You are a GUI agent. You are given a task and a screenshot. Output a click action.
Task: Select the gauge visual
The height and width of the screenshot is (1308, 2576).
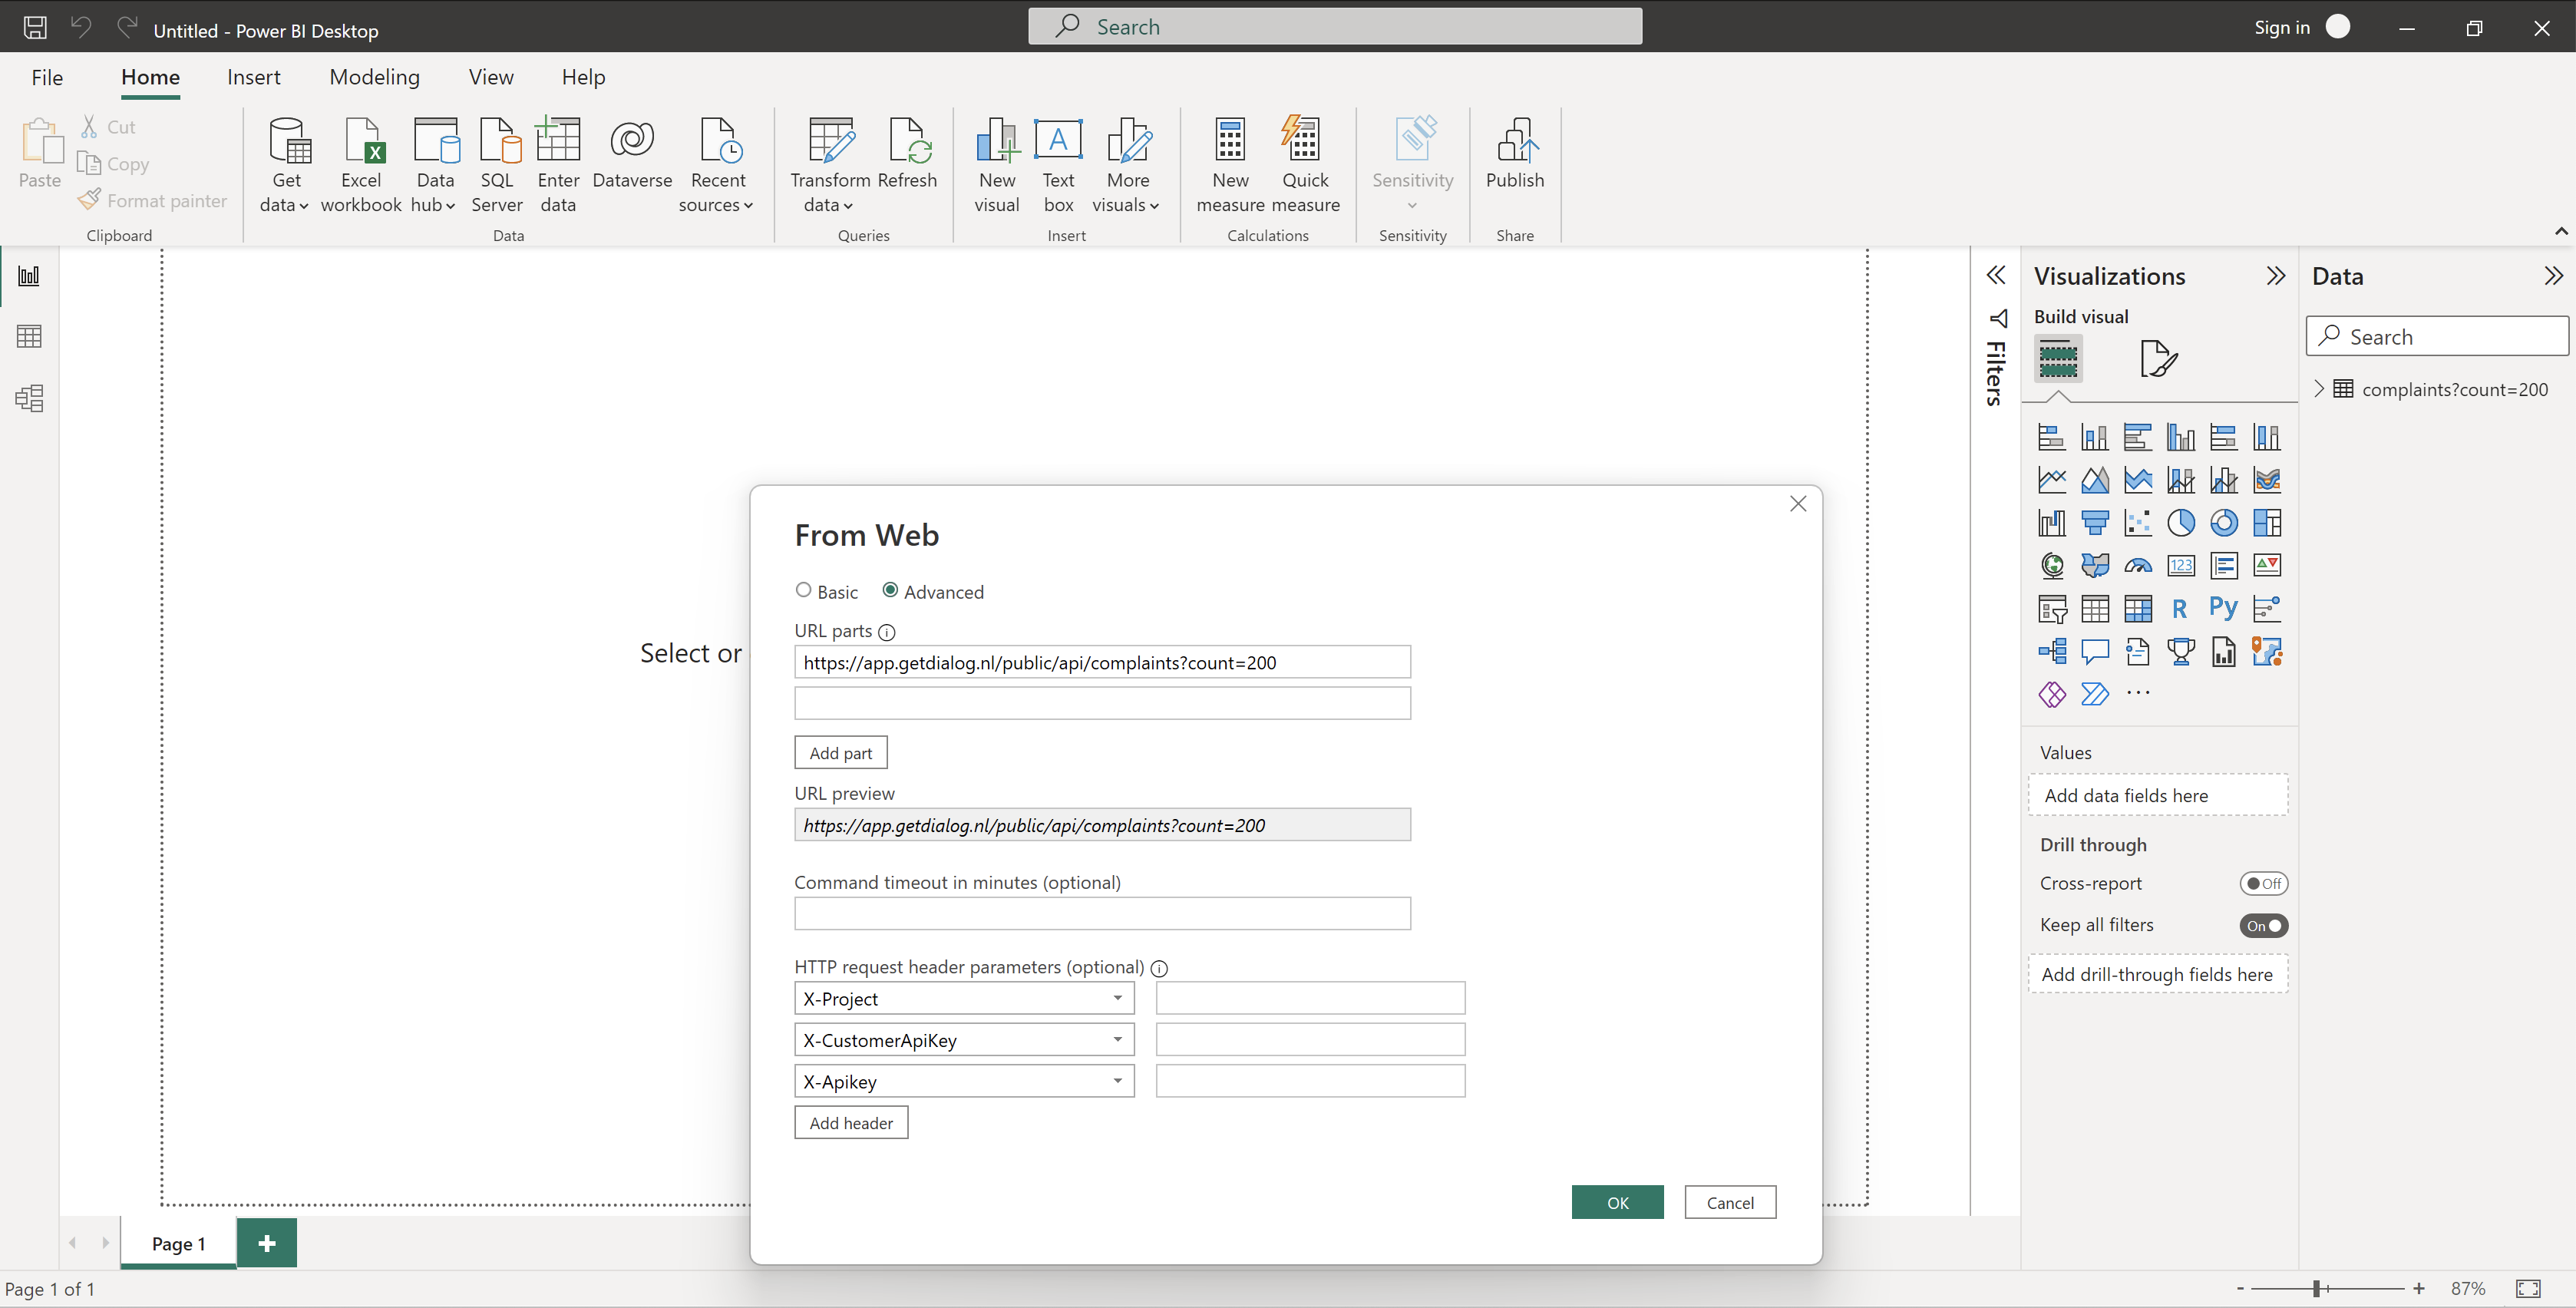pyautogui.click(x=2138, y=566)
